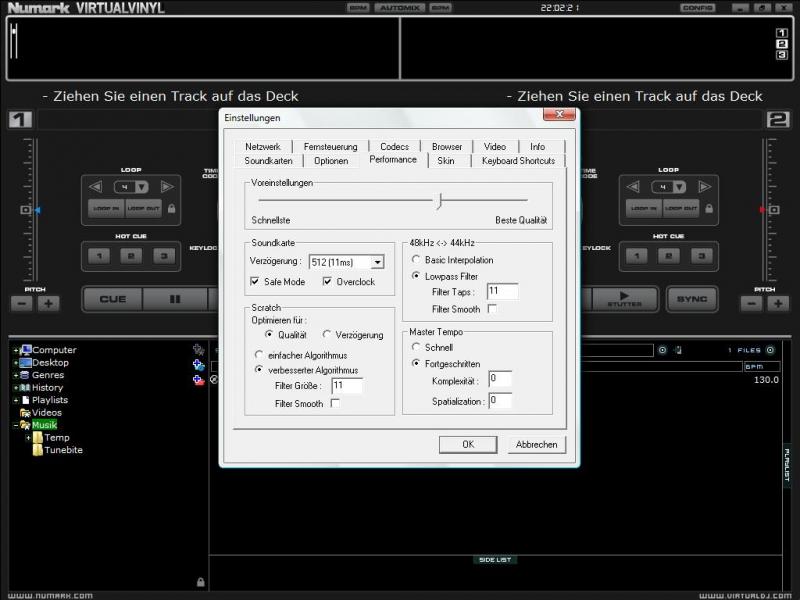The image size is (800, 600).
Task: Click the loop lock icon on left deck
Action: click(x=171, y=209)
